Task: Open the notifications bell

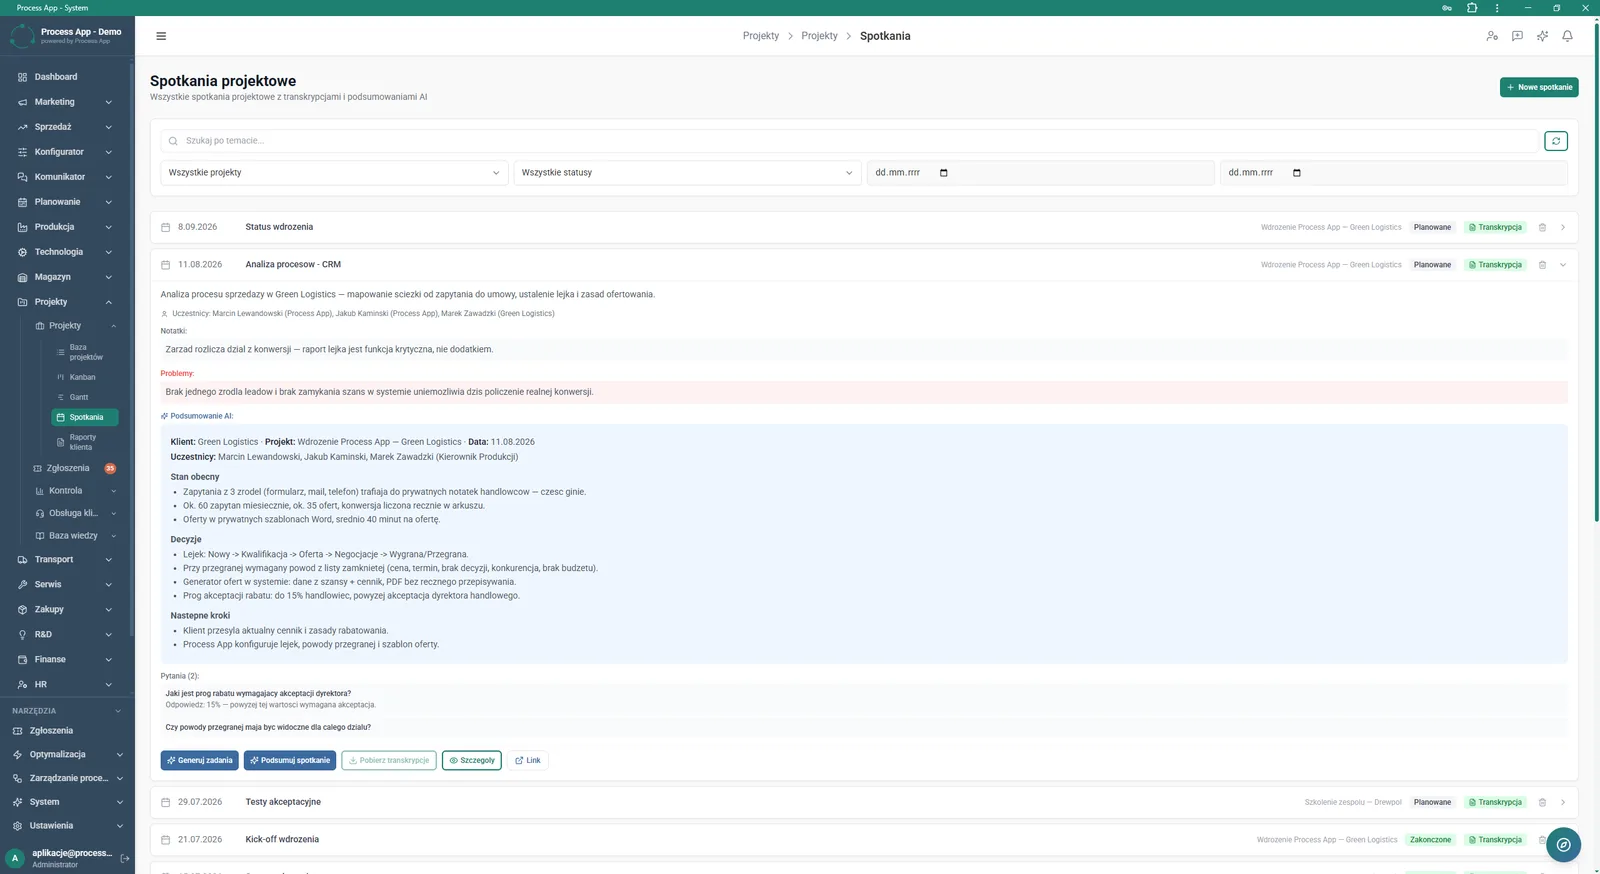Action: tap(1567, 36)
